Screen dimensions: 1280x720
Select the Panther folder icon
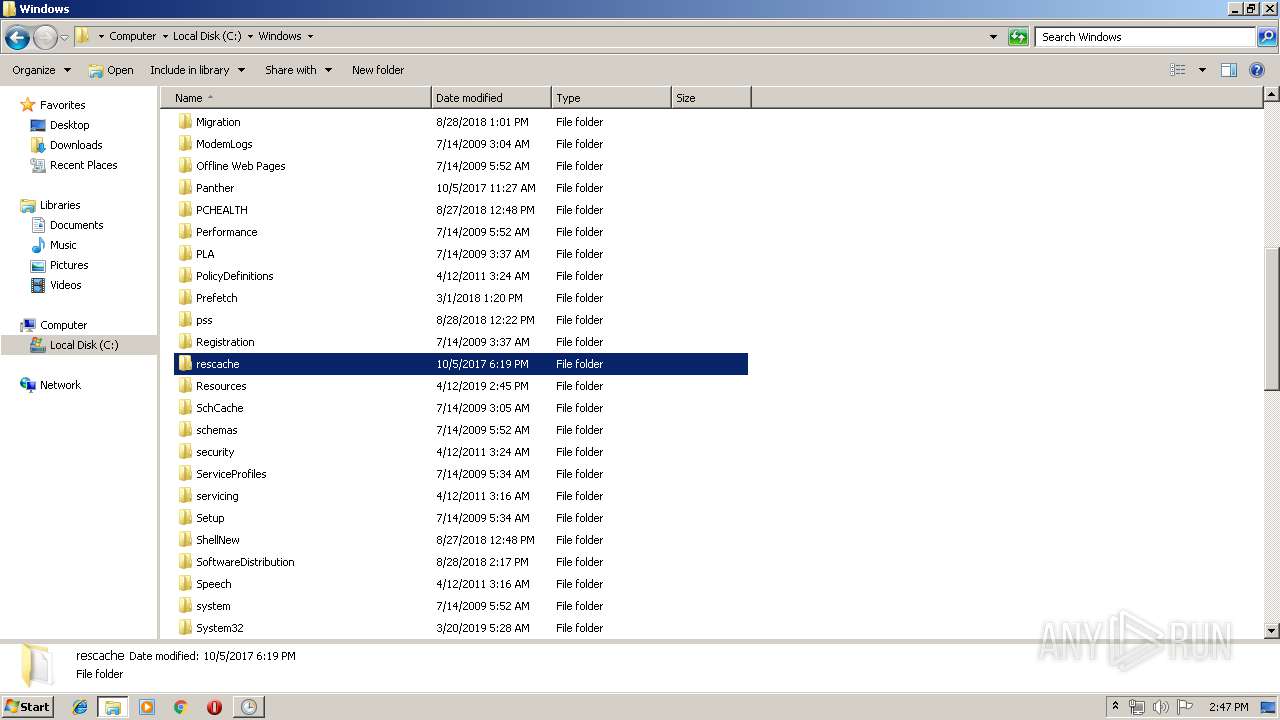coord(185,188)
